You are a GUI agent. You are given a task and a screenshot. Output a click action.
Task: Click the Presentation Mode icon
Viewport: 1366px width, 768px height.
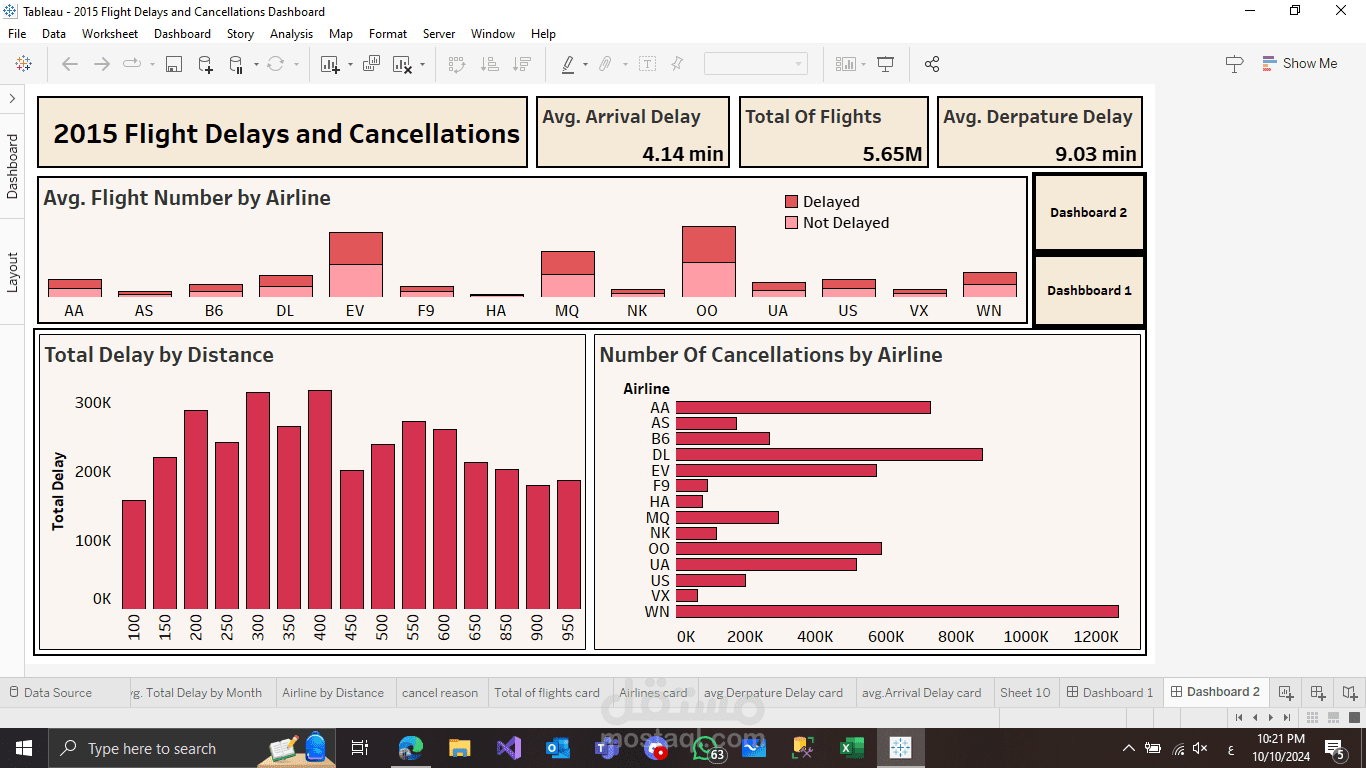(x=885, y=64)
